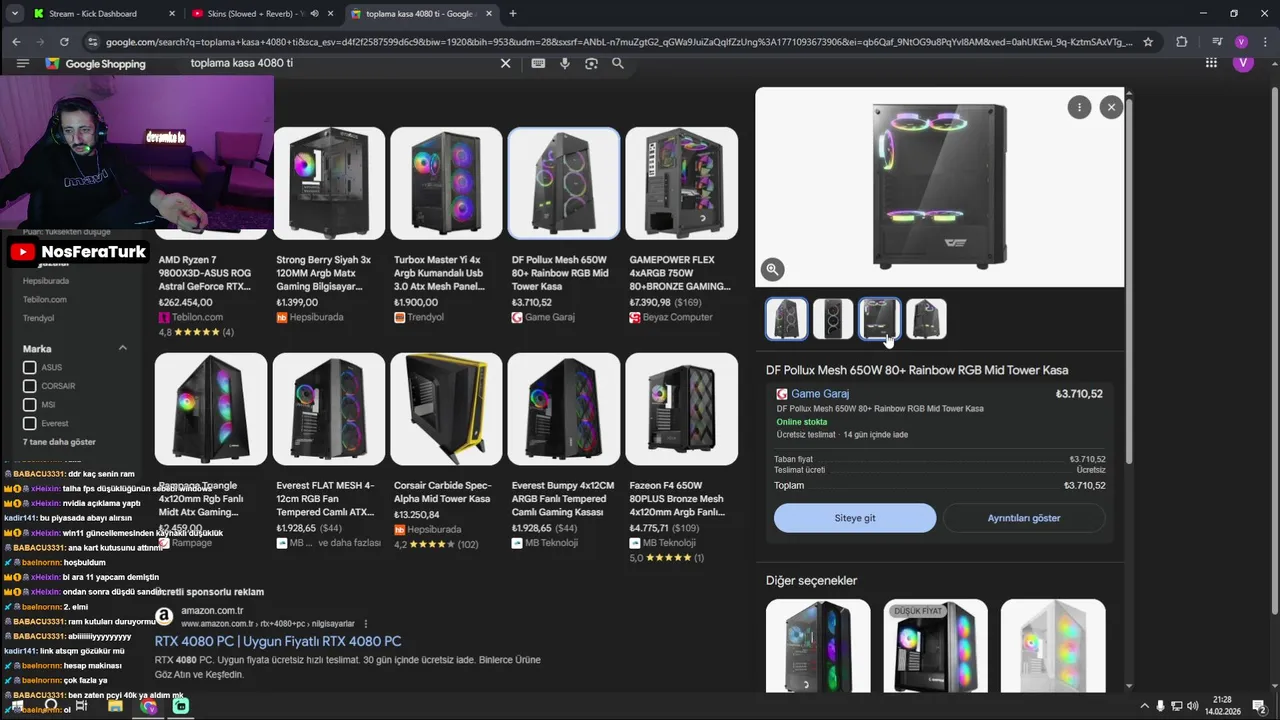Open Google account avatar on Shopping page
1280x720 pixels.
pos(1243,63)
